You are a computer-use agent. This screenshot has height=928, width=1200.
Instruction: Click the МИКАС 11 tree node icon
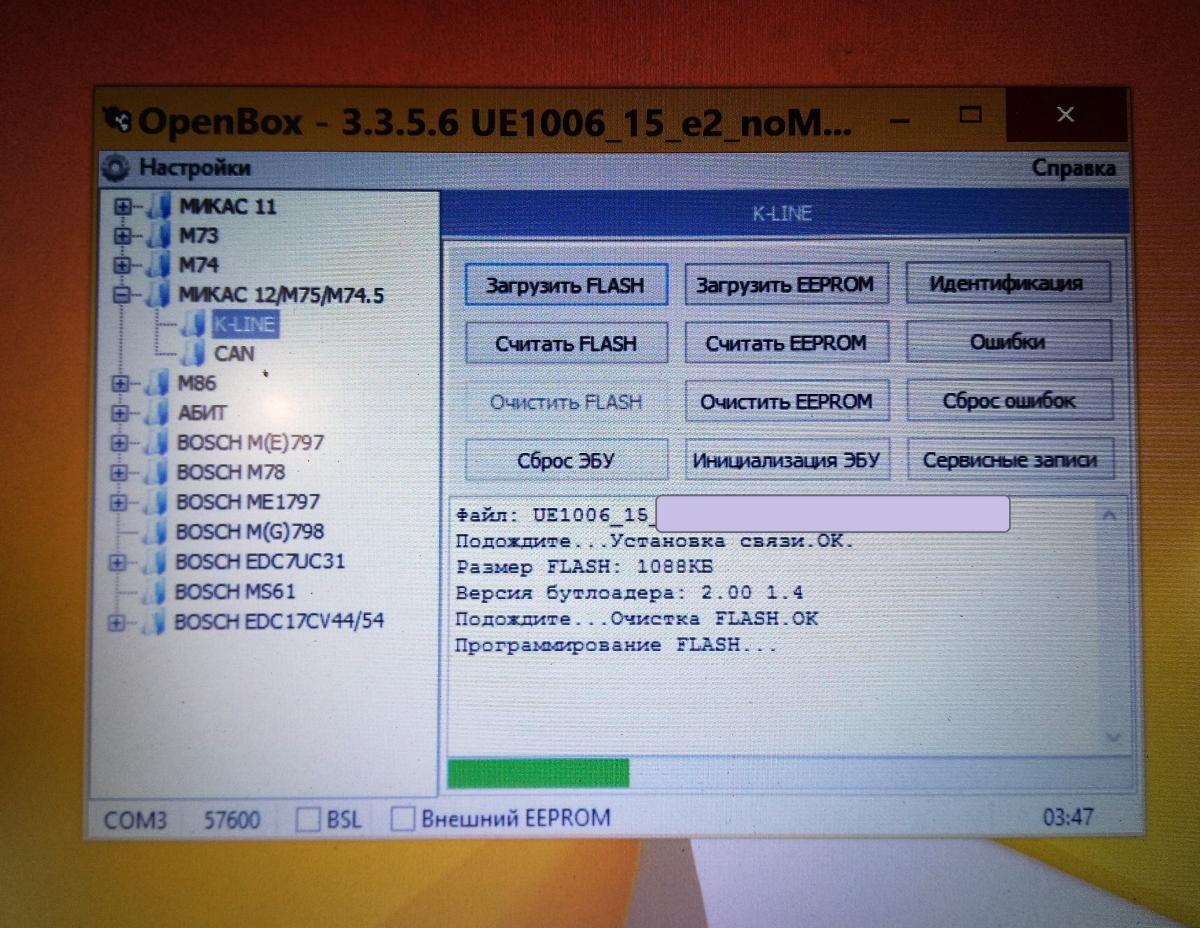point(158,208)
